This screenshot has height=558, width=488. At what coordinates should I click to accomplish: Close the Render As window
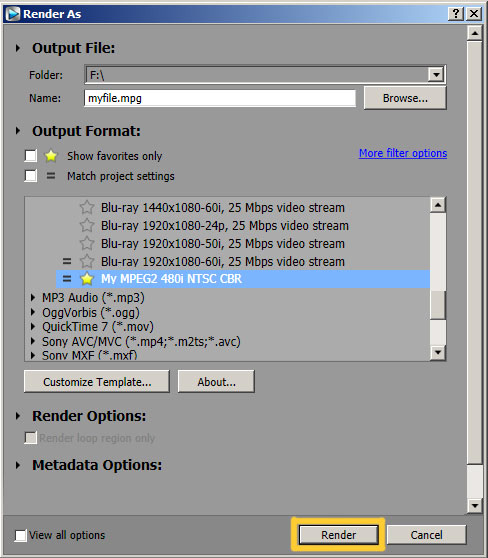click(474, 14)
